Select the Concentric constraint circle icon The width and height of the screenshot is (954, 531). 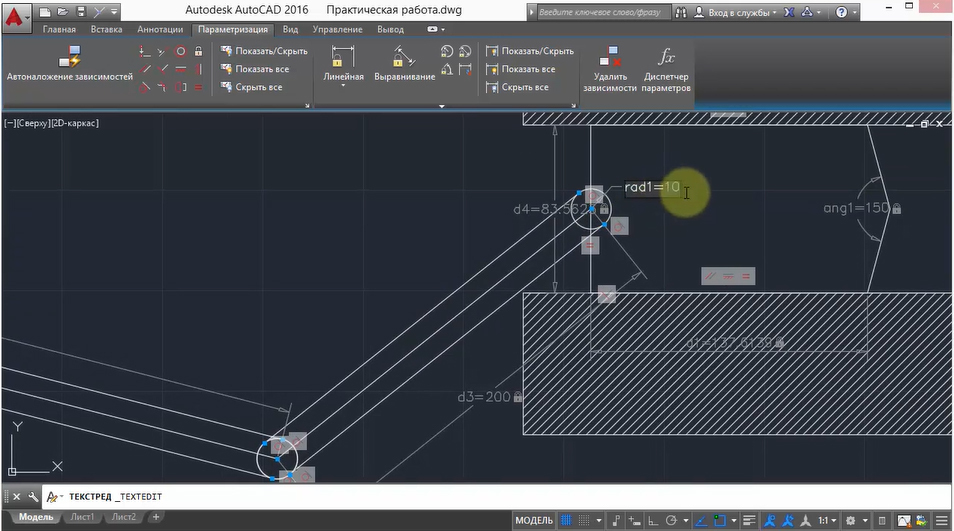click(x=180, y=52)
